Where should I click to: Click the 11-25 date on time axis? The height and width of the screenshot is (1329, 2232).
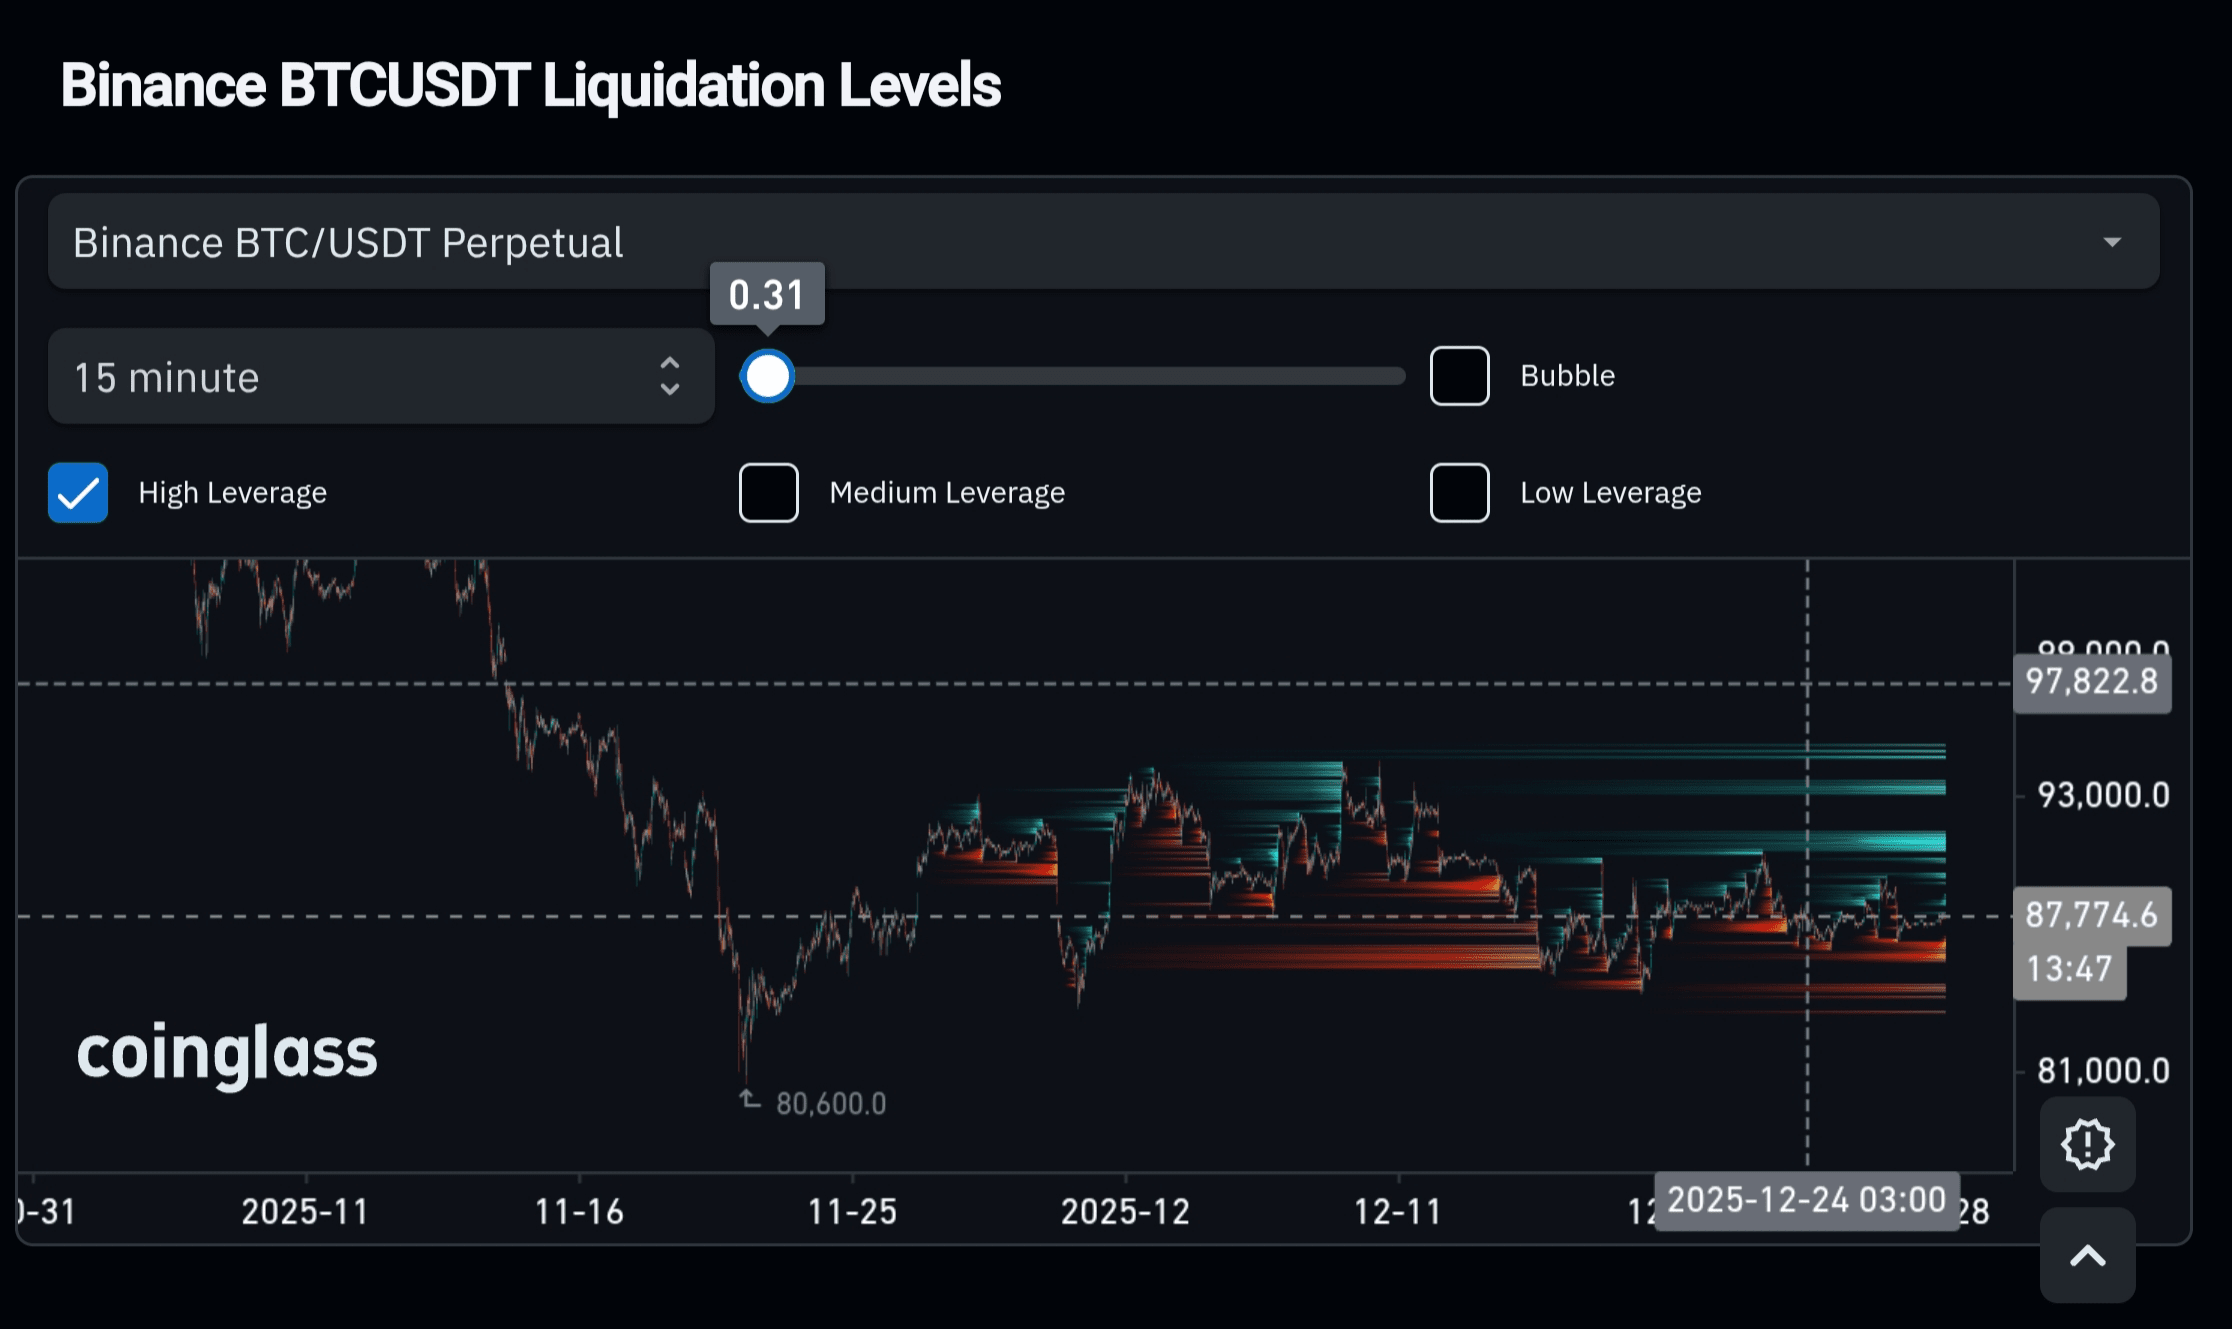(x=852, y=1212)
